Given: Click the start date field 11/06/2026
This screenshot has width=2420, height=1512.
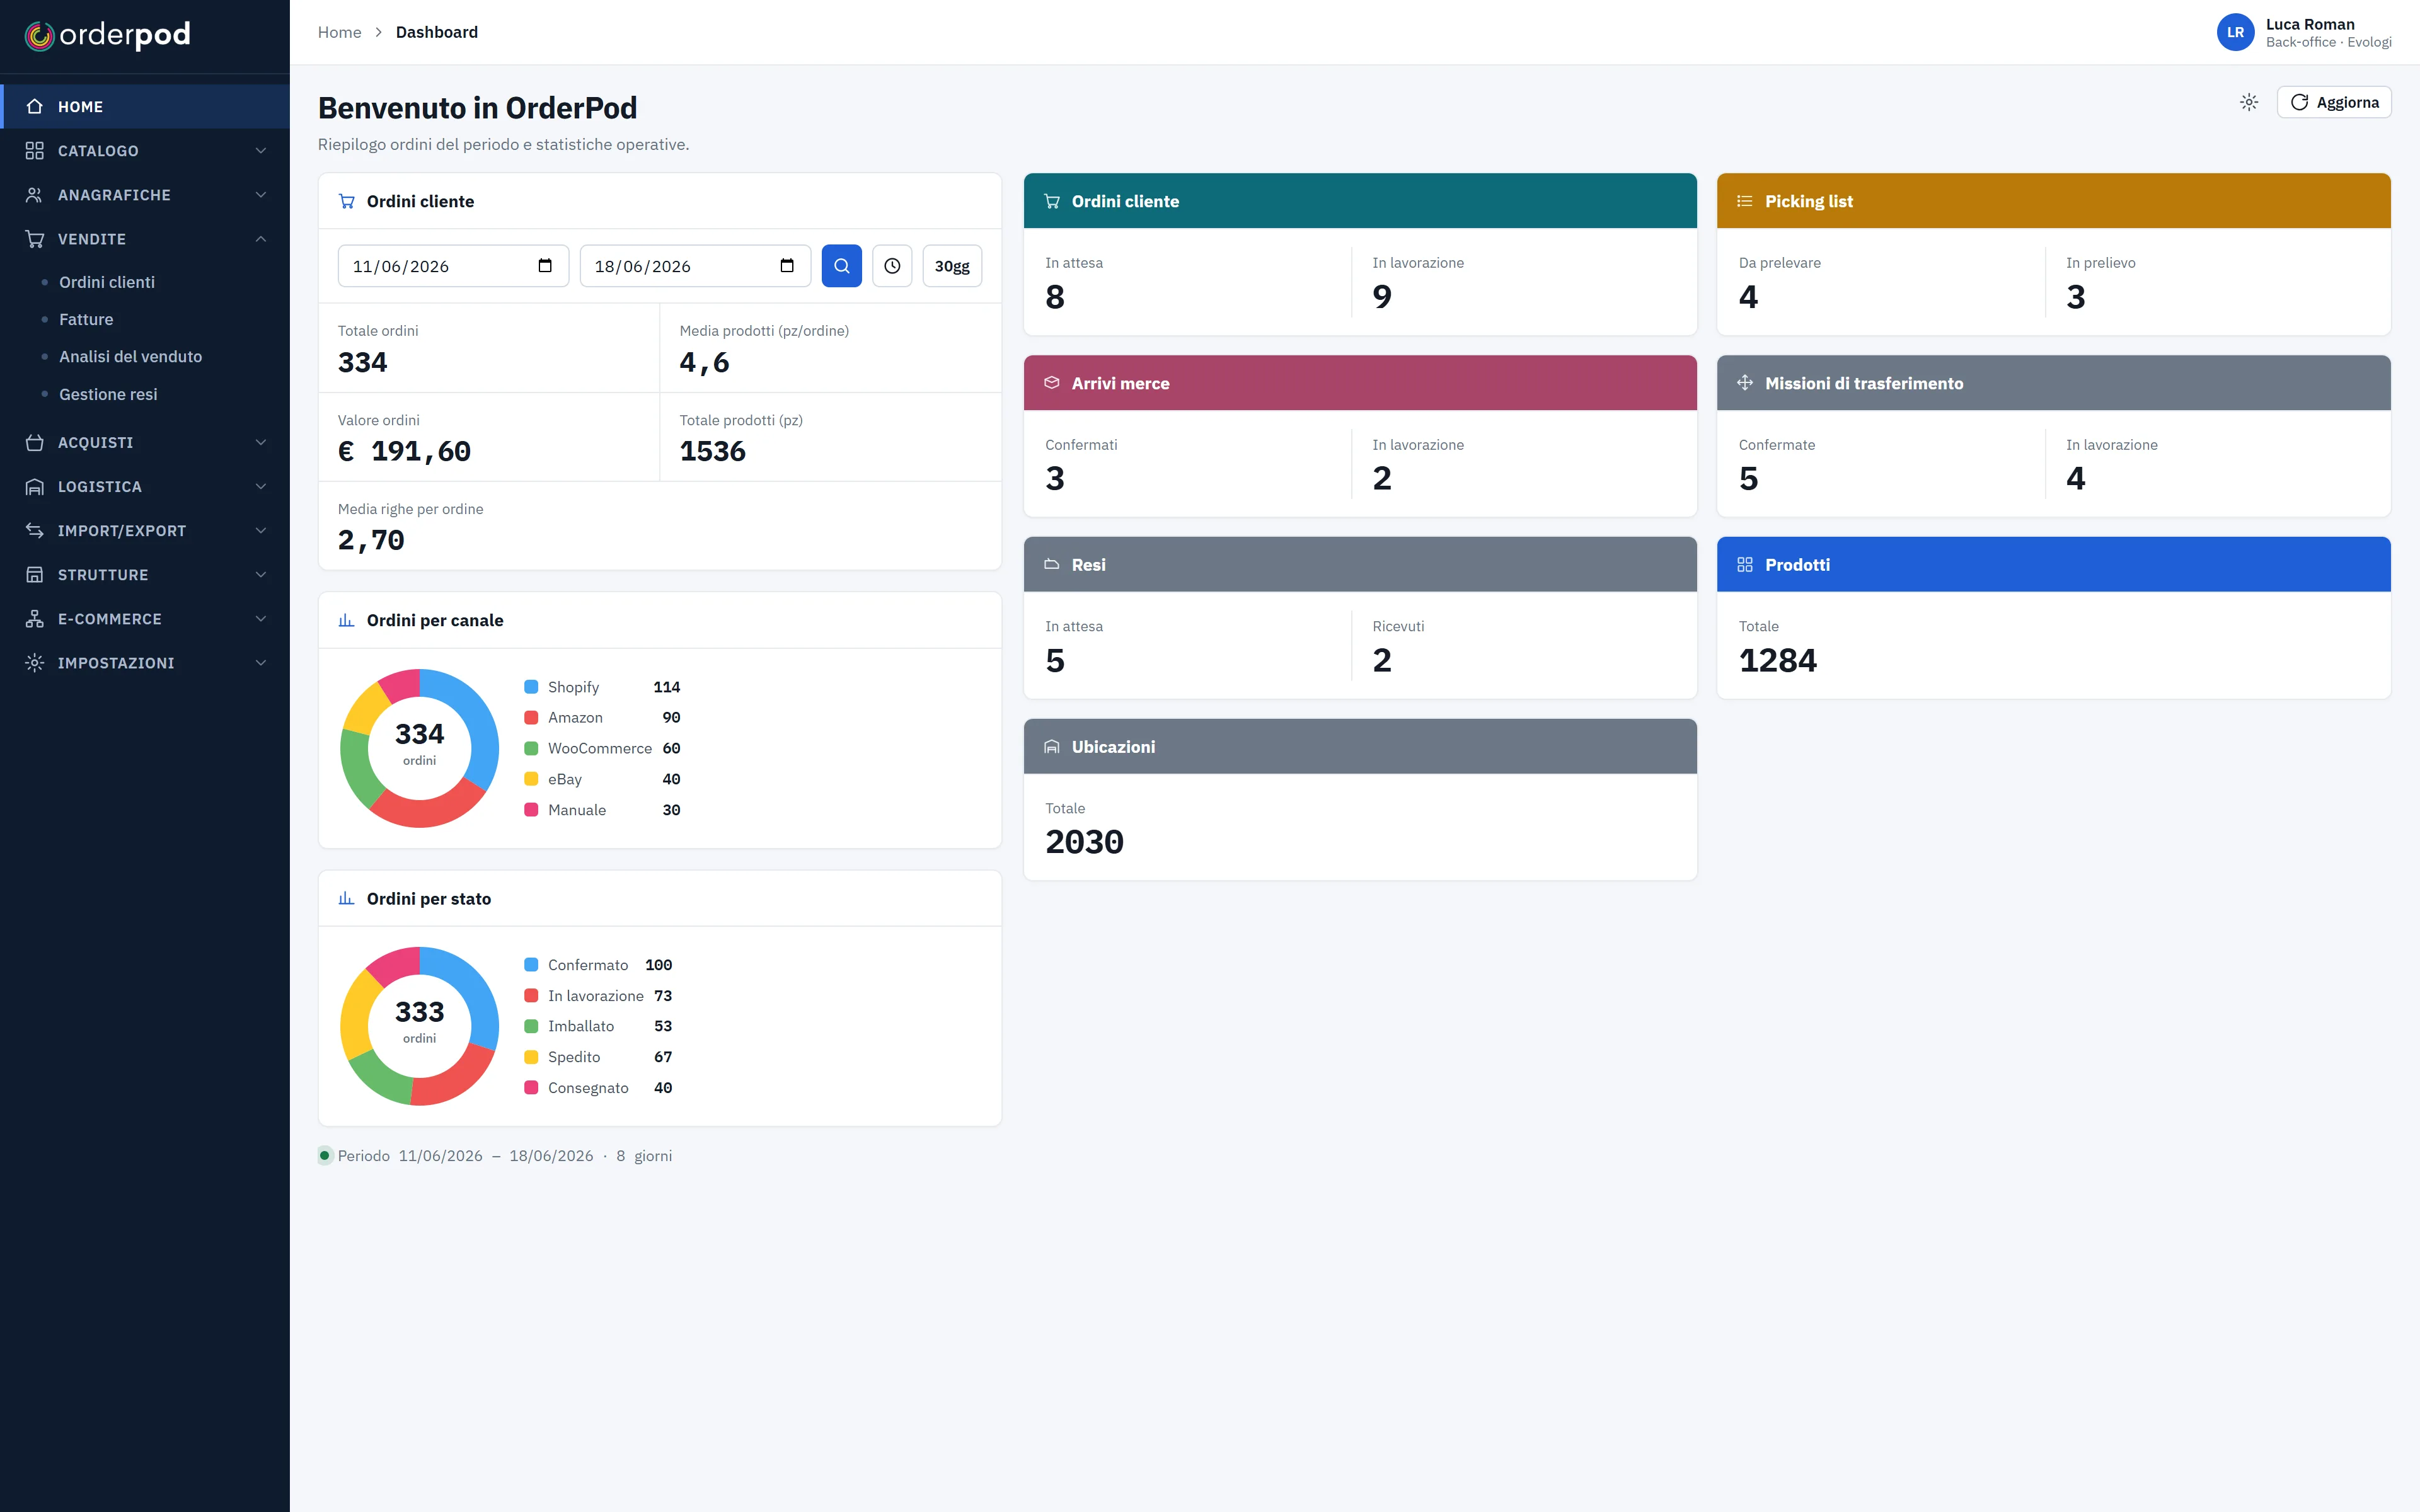Looking at the screenshot, I should coord(453,266).
